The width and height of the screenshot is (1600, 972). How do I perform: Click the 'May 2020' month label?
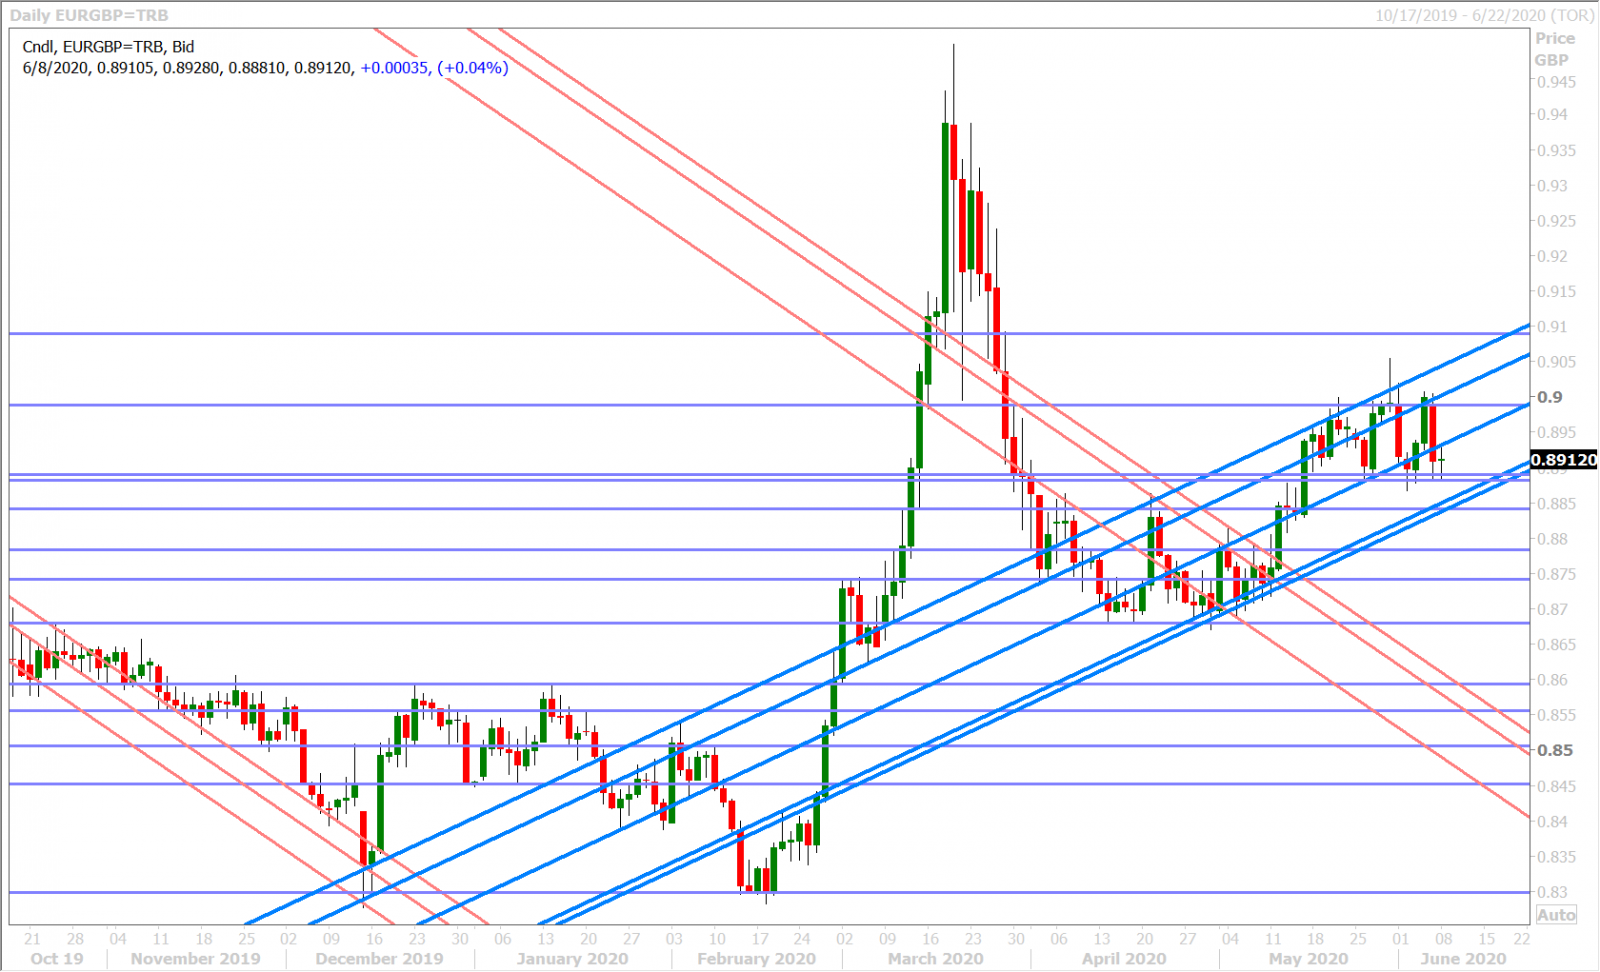coord(1308,959)
